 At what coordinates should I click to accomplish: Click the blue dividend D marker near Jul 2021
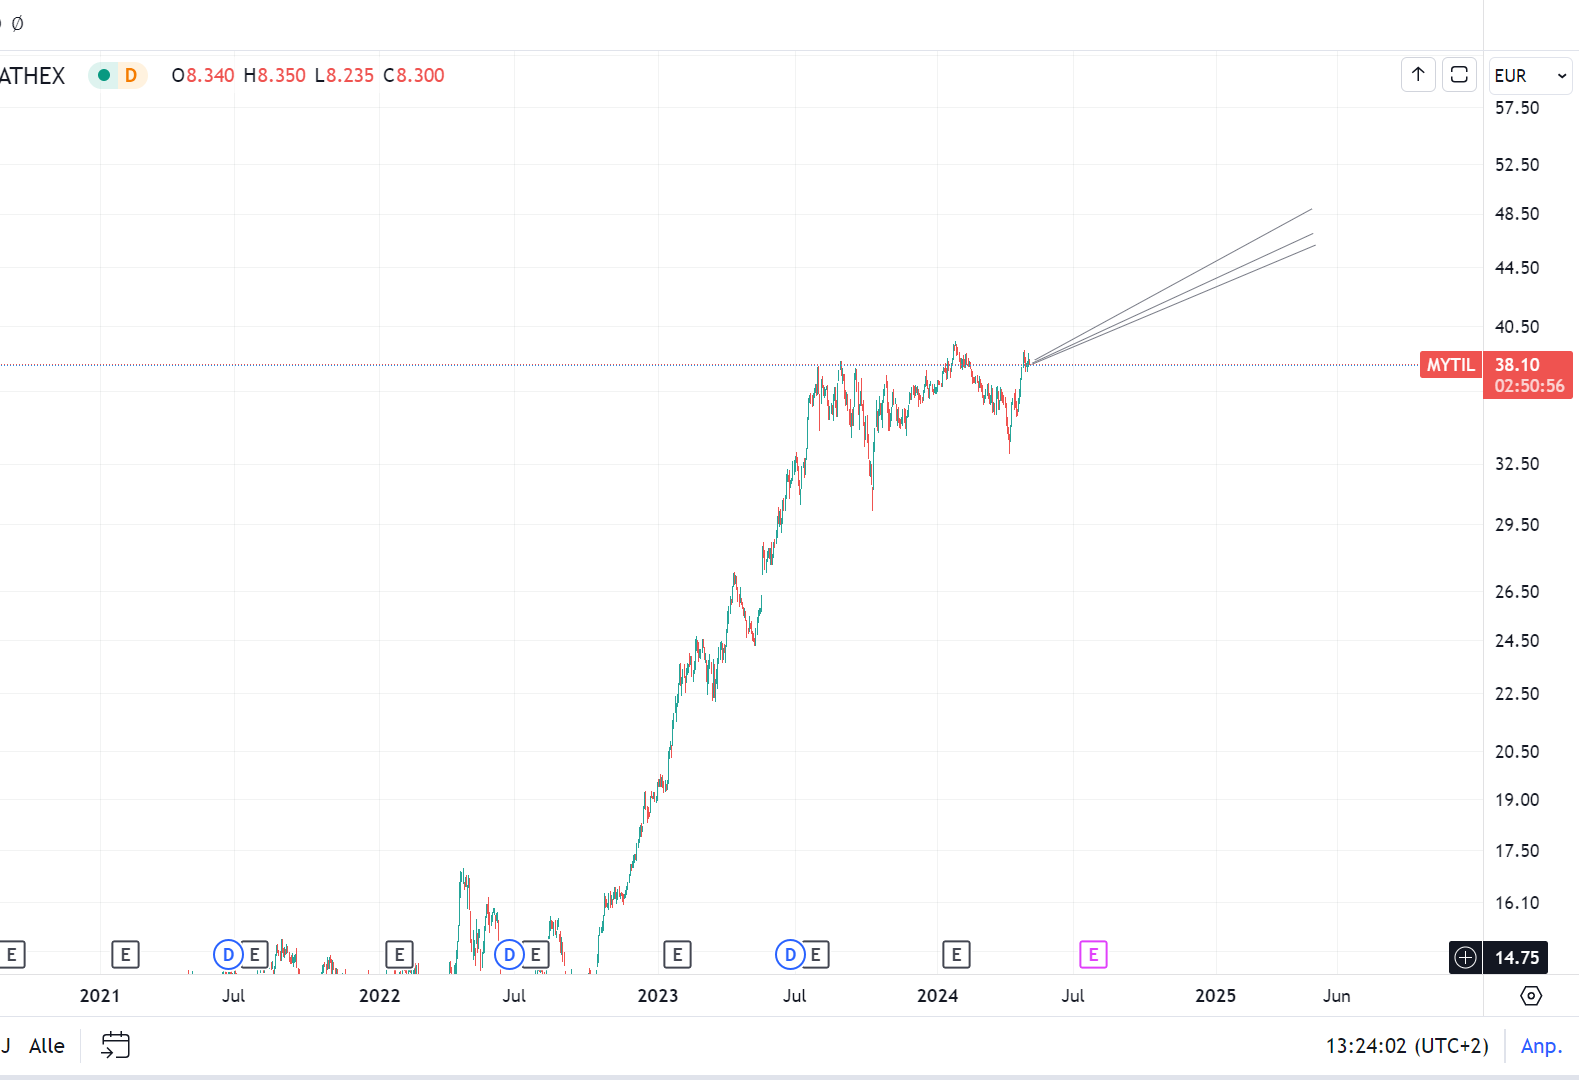pos(228,955)
